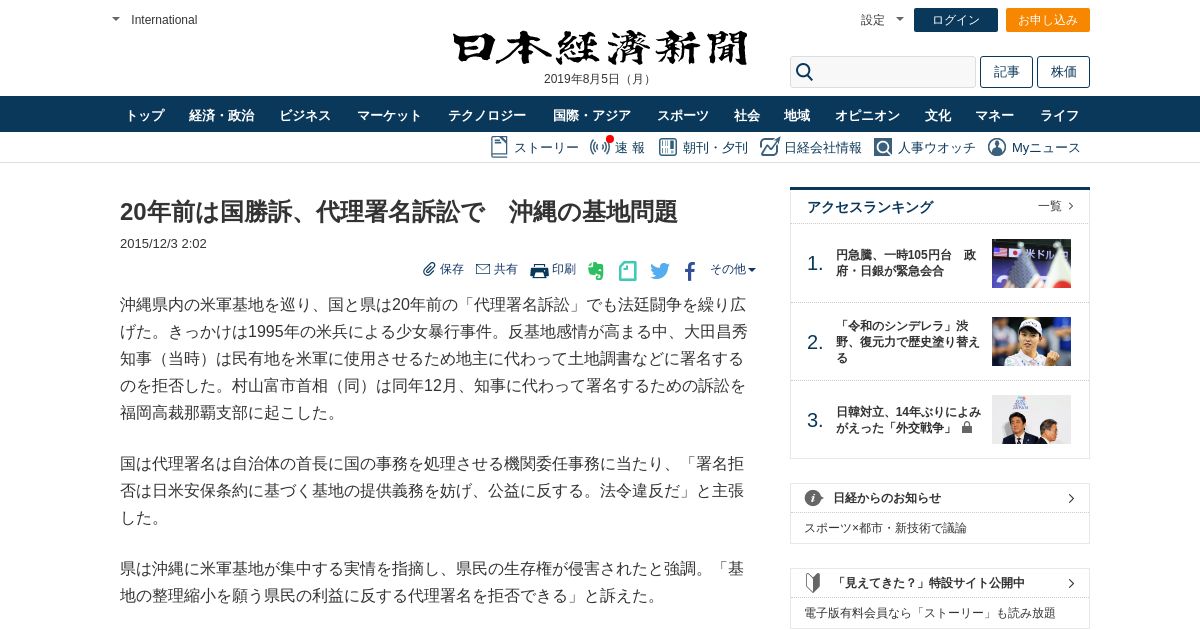
Task: Click the header date 2019年8月5日（月）
Action: pos(600,79)
